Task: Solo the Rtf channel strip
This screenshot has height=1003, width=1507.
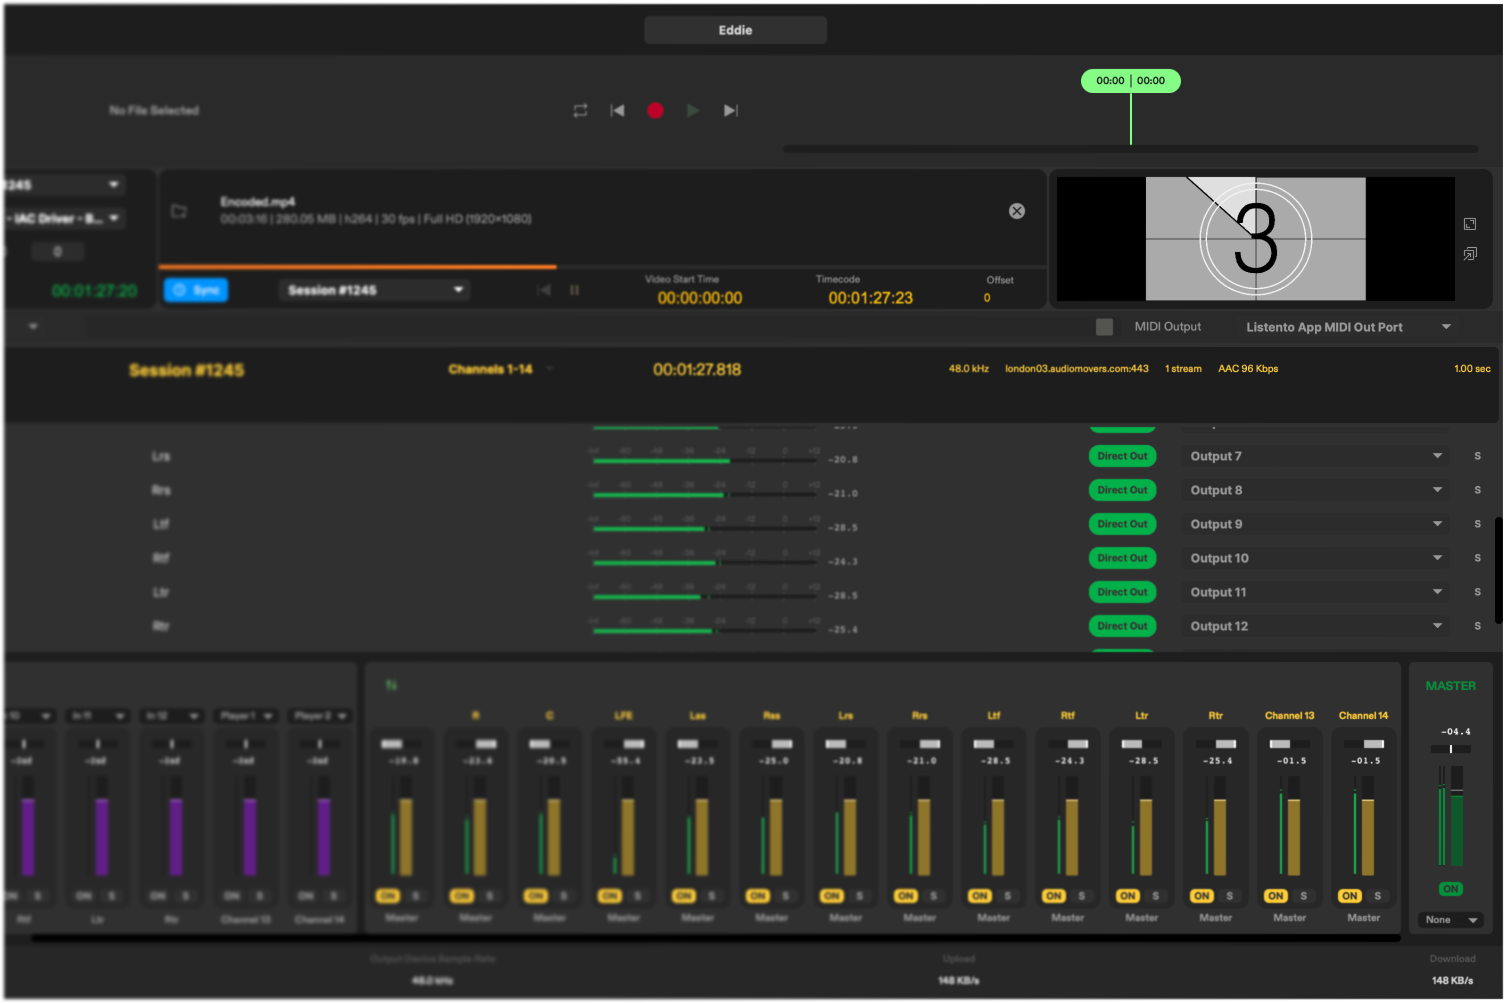Action: pos(1081,896)
